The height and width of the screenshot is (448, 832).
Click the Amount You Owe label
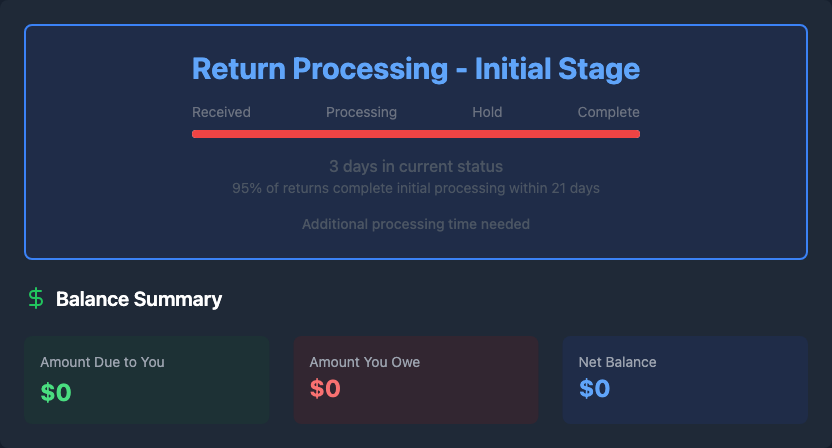click(x=364, y=362)
